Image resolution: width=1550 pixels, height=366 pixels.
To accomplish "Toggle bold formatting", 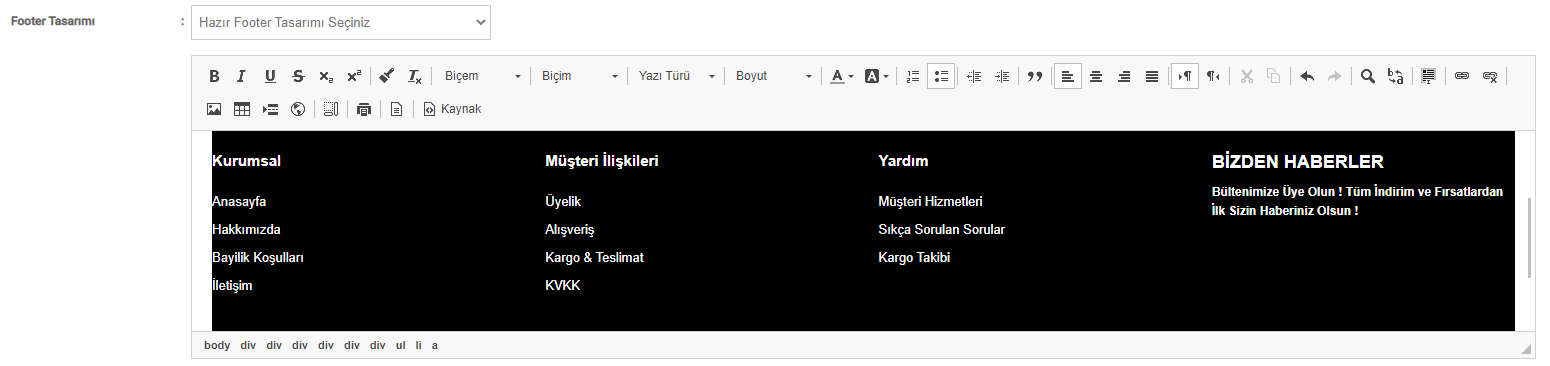I will [x=214, y=76].
